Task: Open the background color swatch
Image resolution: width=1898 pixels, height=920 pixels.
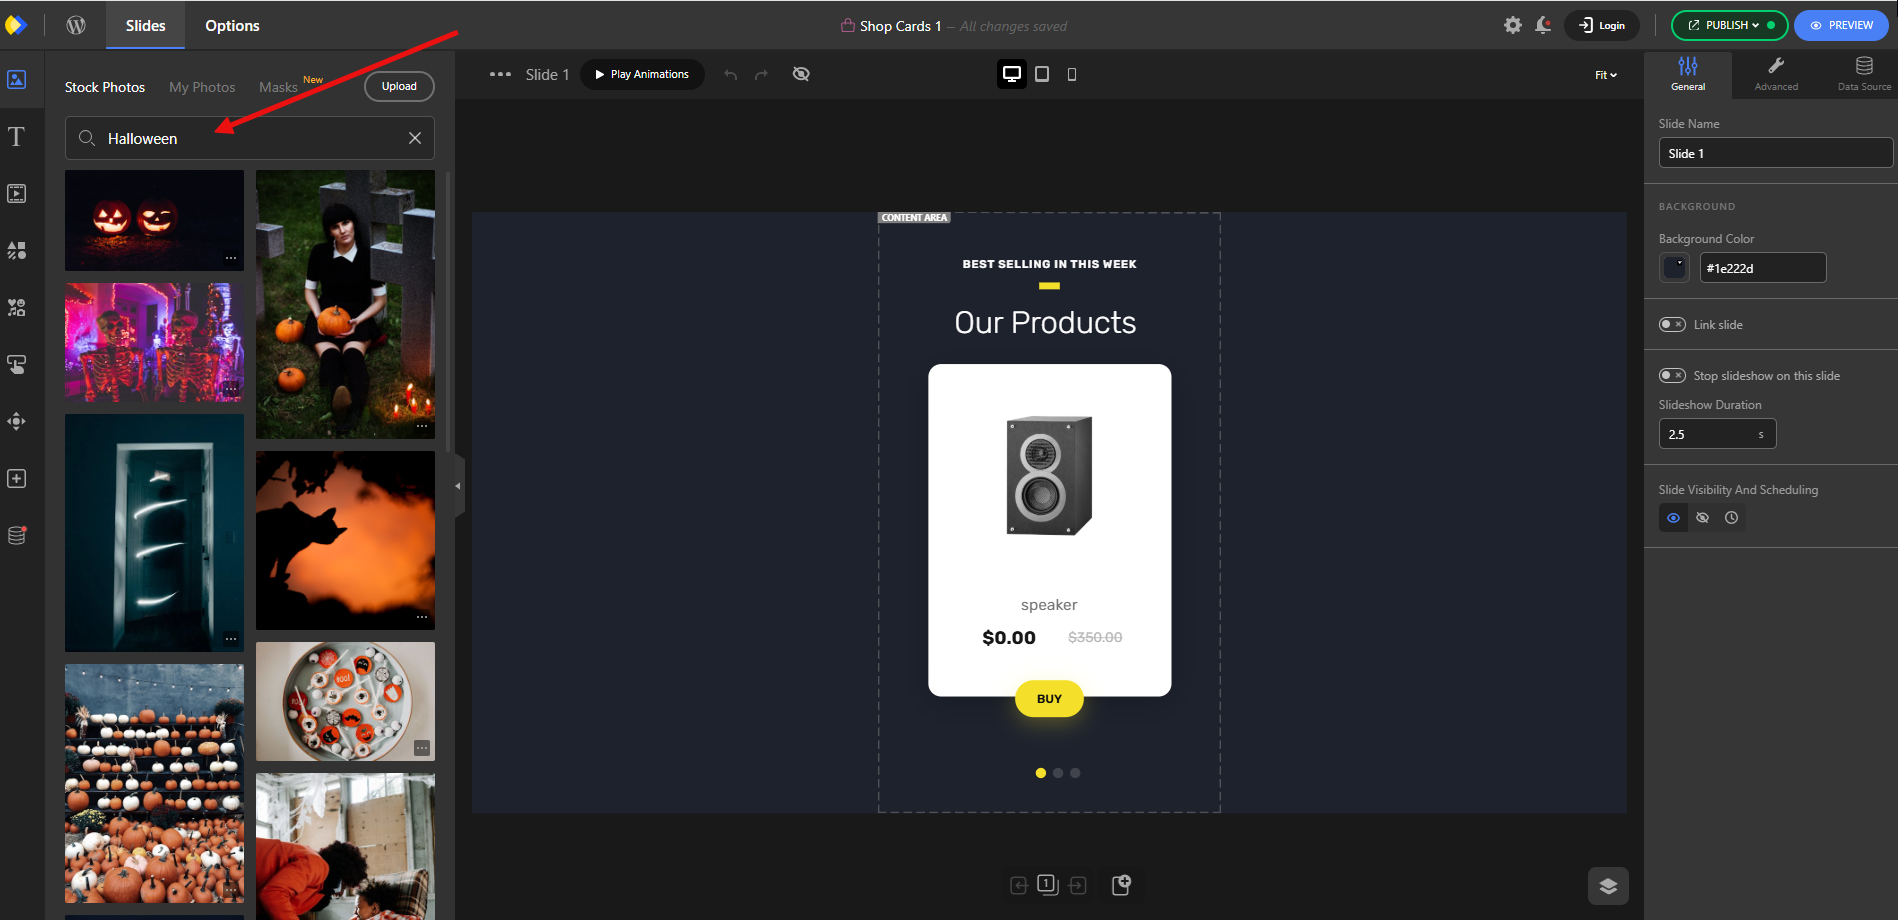Action: [x=1674, y=268]
